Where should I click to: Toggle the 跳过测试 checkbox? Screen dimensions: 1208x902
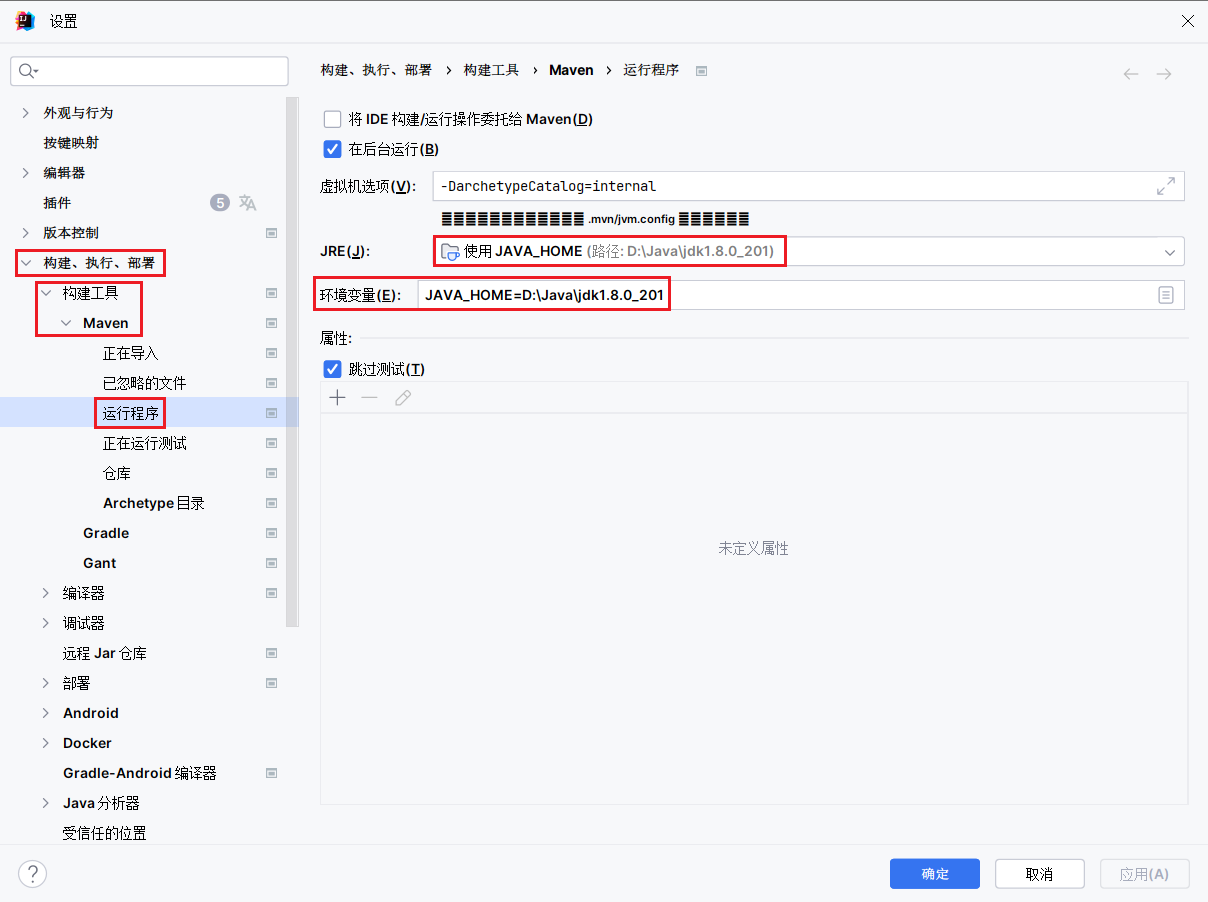point(333,369)
